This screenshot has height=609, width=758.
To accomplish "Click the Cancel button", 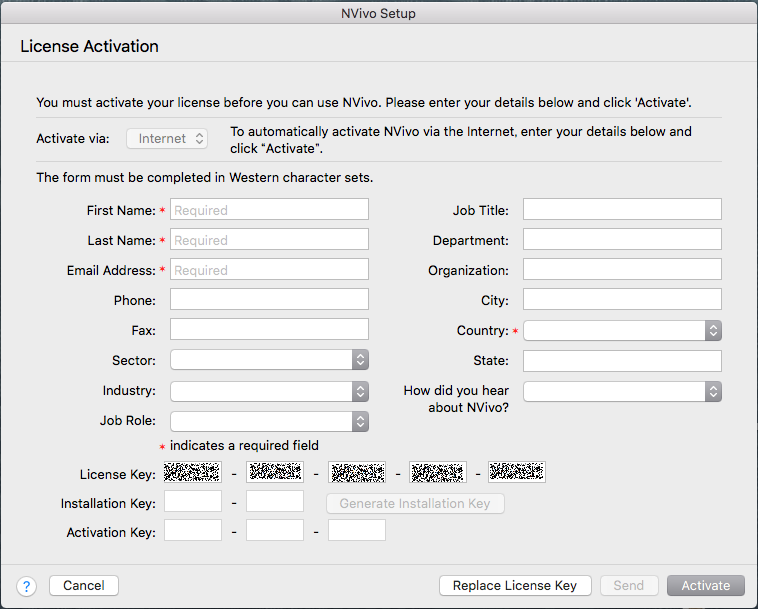I will point(84,585).
